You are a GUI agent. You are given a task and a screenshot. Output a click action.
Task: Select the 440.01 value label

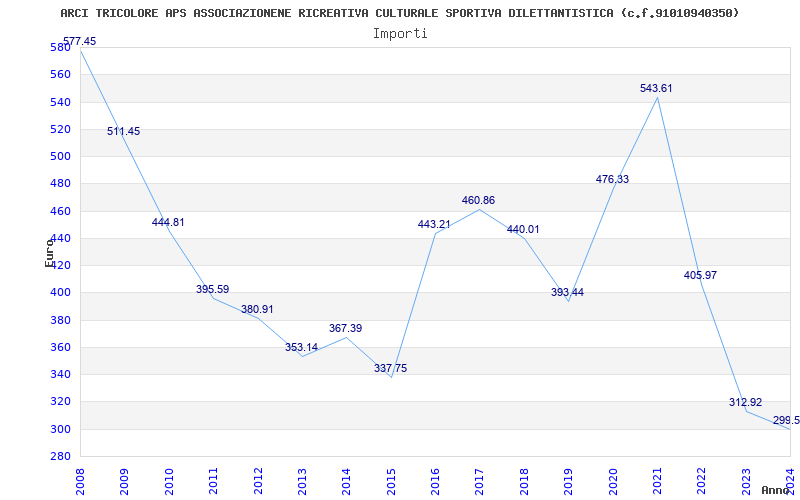[x=523, y=230]
